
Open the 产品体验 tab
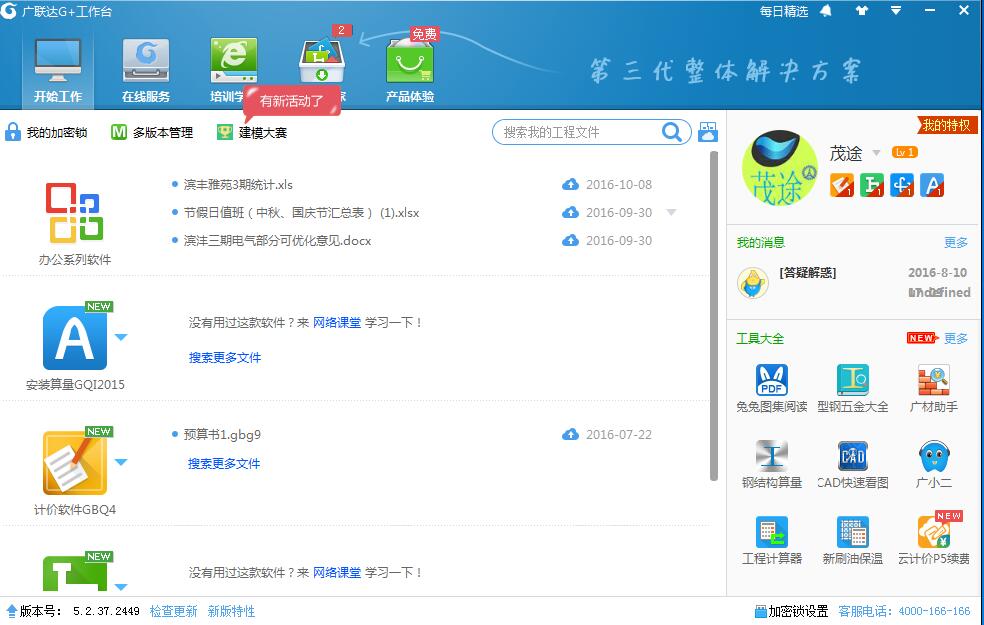tap(410, 70)
